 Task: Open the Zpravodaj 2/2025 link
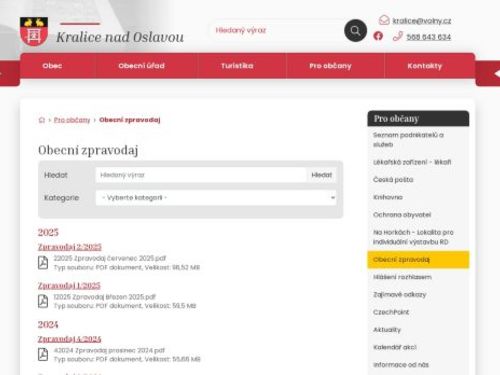point(70,247)
